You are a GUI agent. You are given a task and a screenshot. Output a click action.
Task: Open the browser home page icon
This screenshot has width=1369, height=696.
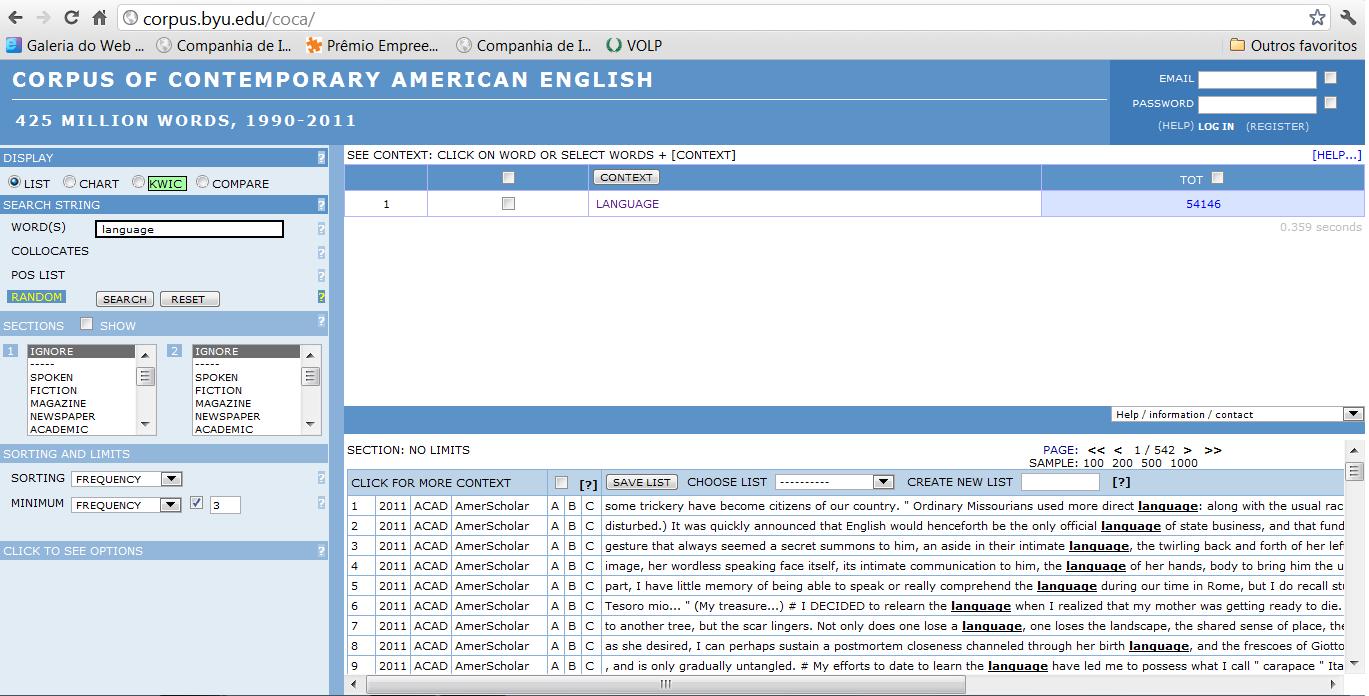99,18
